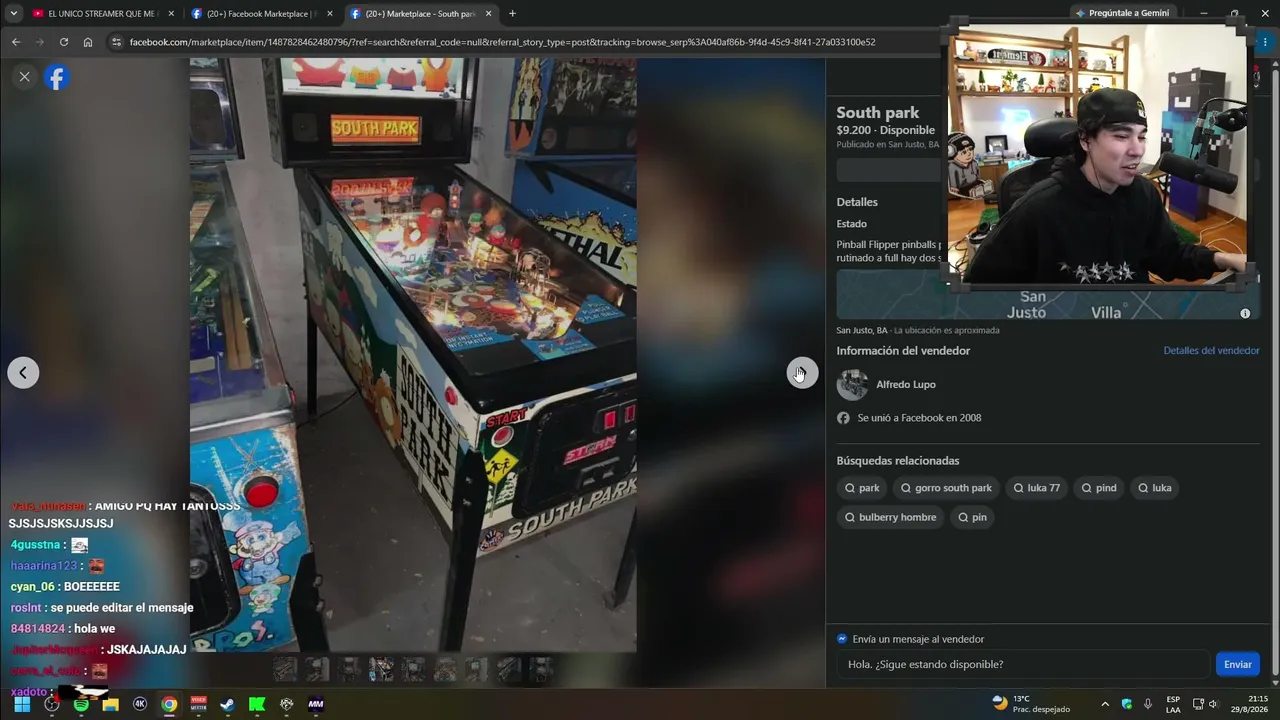Viewport: 1280px width, 720px height.
Task: Change the ESP LAA input language
Action: (1173, 704)
